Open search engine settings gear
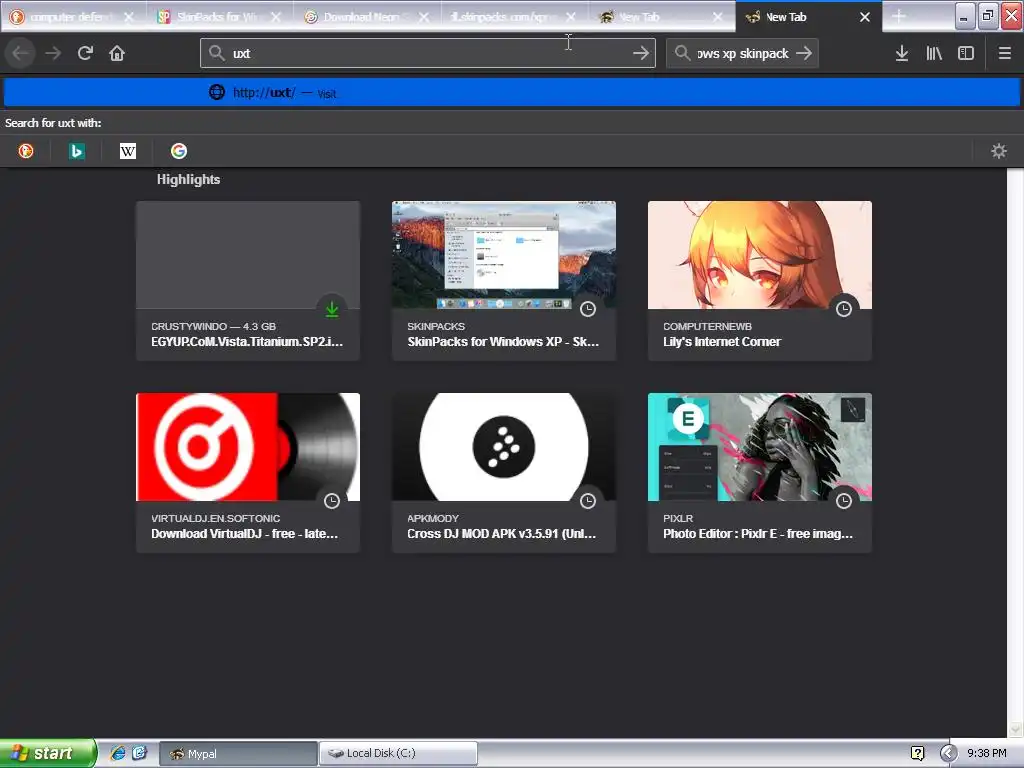Screen dimensions: 1024x768 pyautogui.click(x=999, y=152)
